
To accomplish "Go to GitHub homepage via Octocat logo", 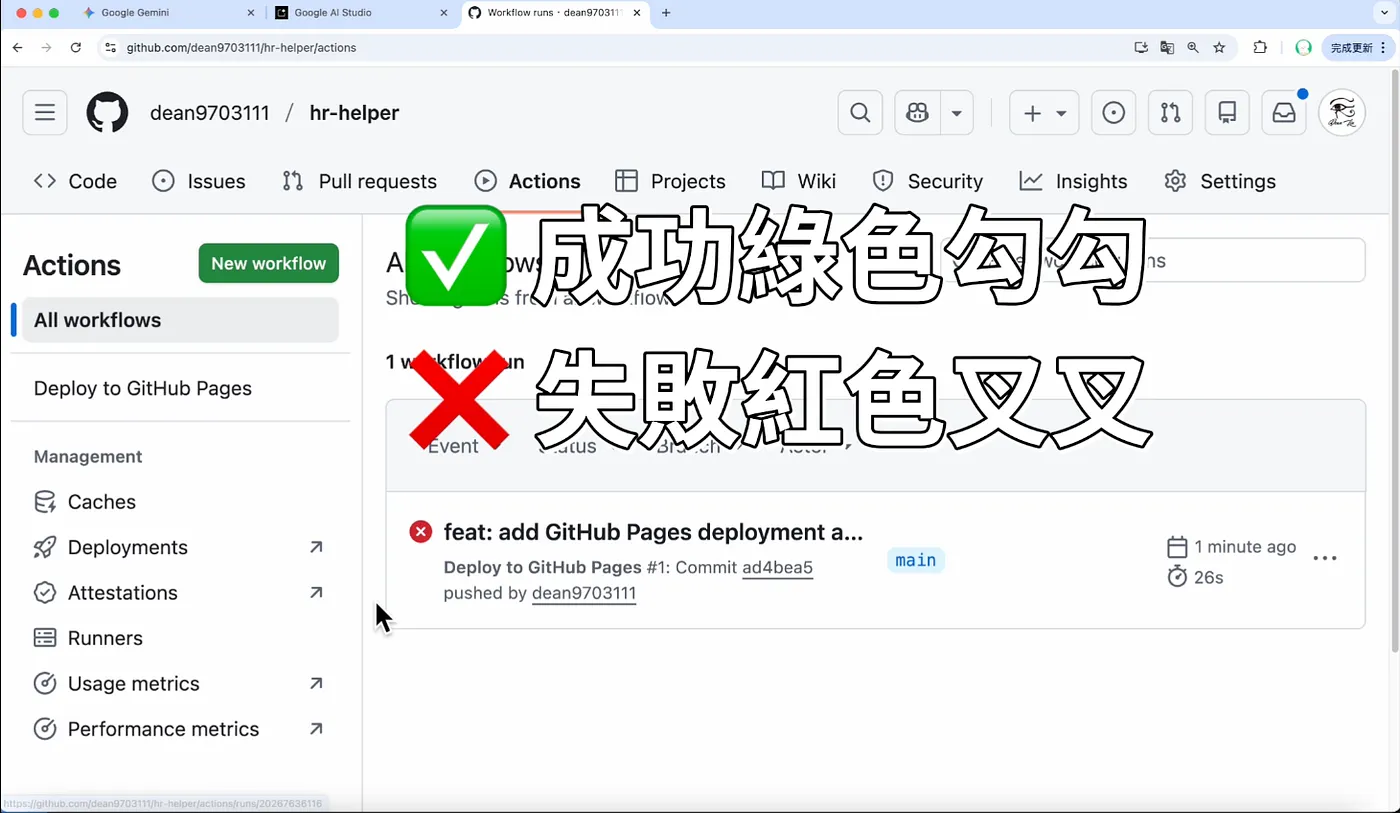I will (x=107, y=113).
